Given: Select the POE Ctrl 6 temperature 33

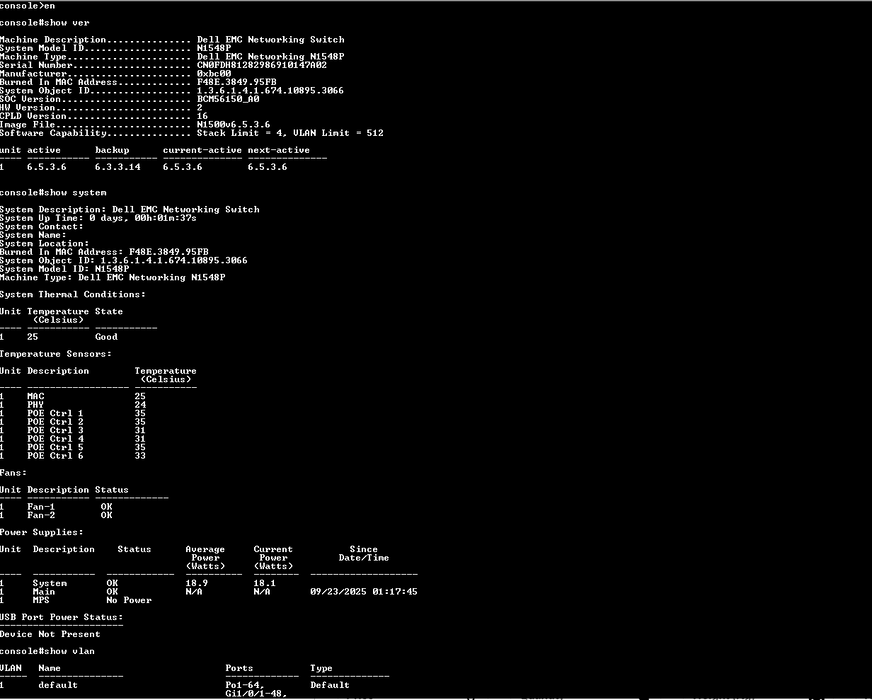Looking at the screenshot, I should [140, 456].
